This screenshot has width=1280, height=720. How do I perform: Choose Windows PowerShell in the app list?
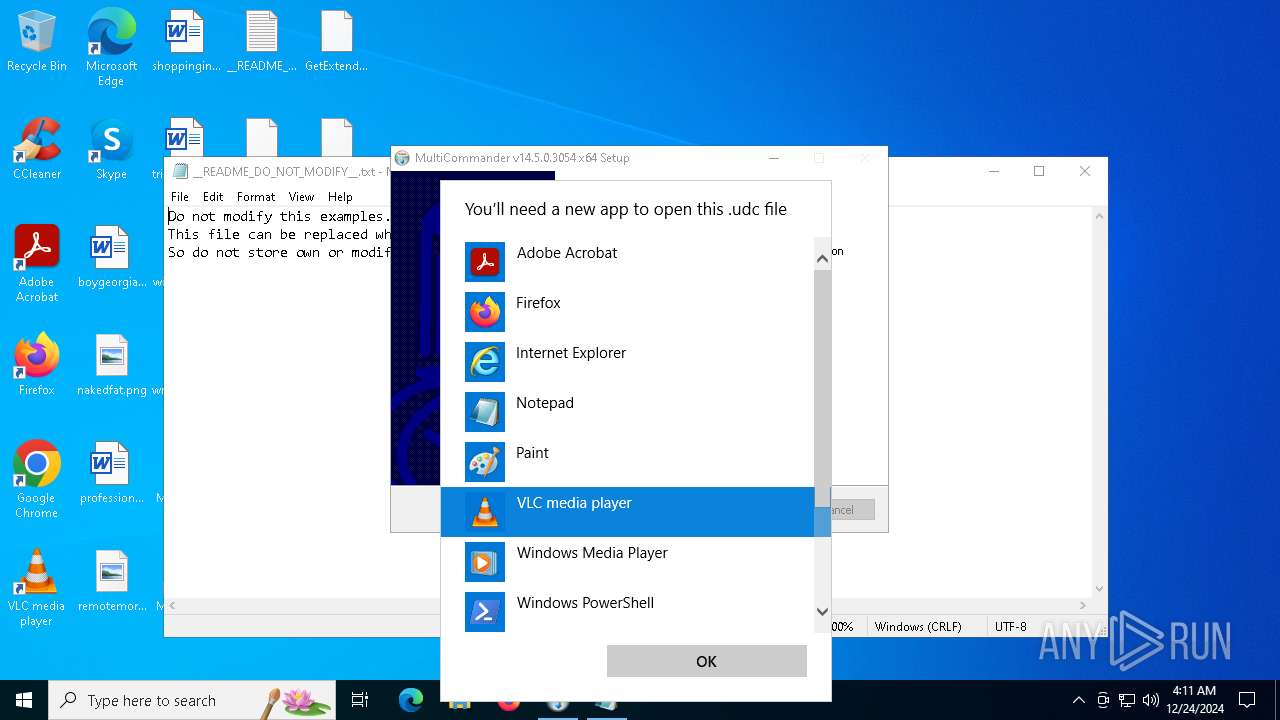coord(628,612)
